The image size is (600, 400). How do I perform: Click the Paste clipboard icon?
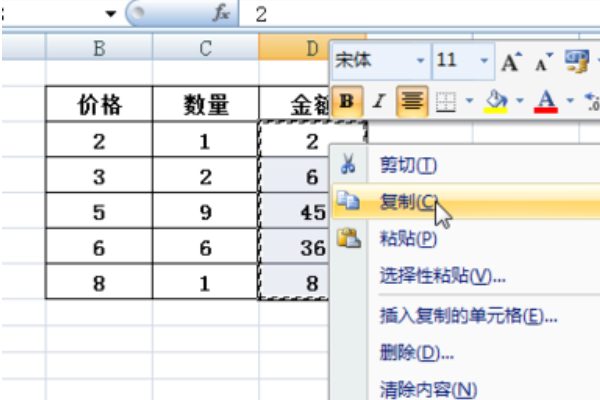[x=348, y=238]
